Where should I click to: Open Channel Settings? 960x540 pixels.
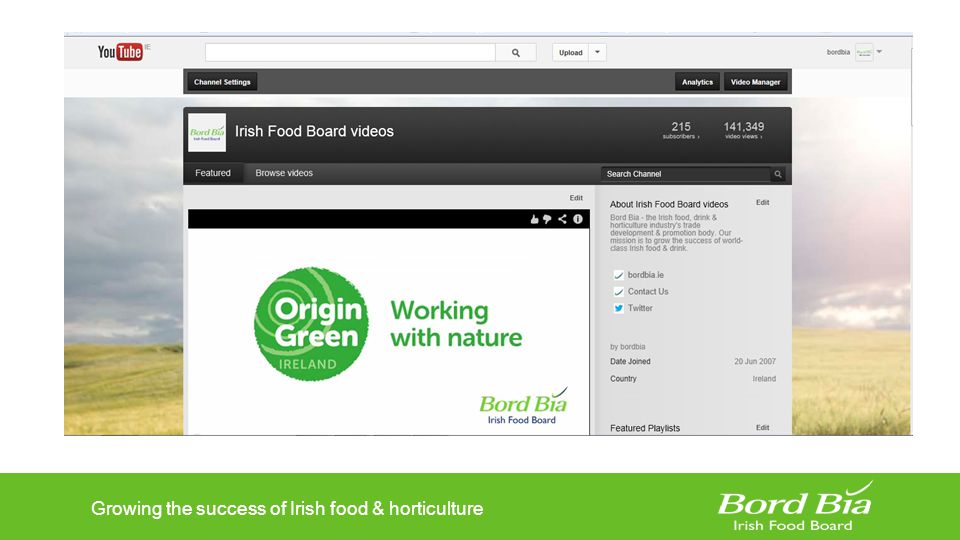pos(222,82)
